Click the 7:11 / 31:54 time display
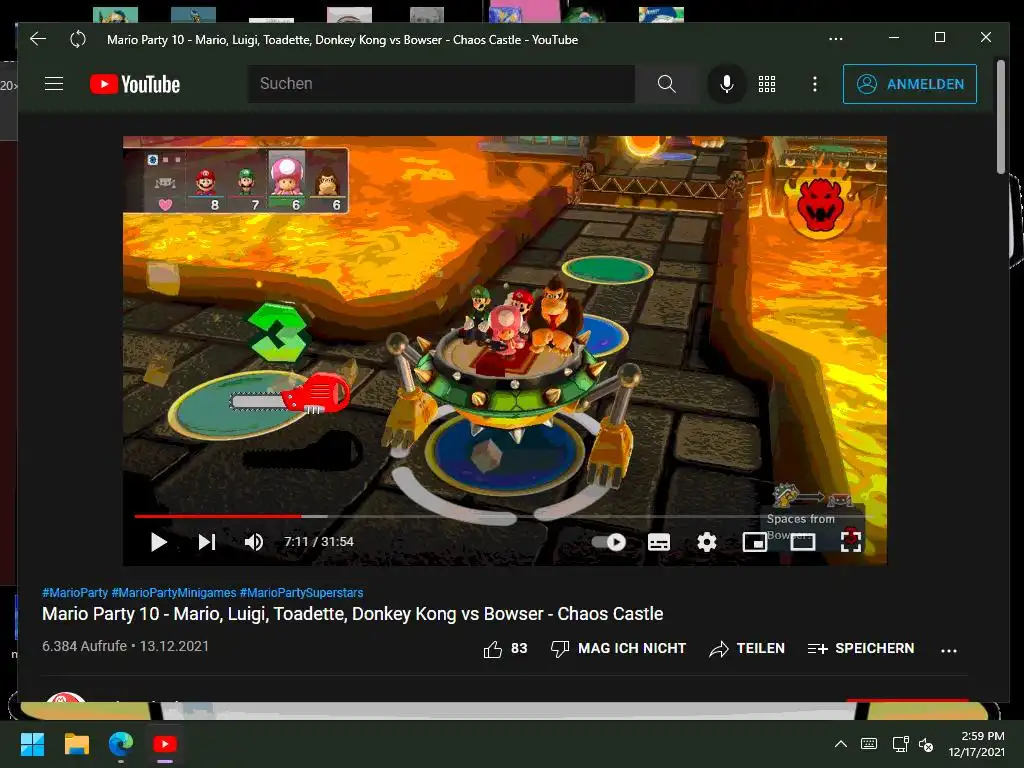Screen dimensions: 1024x768 pyautogui.click(x=319, y=542)
